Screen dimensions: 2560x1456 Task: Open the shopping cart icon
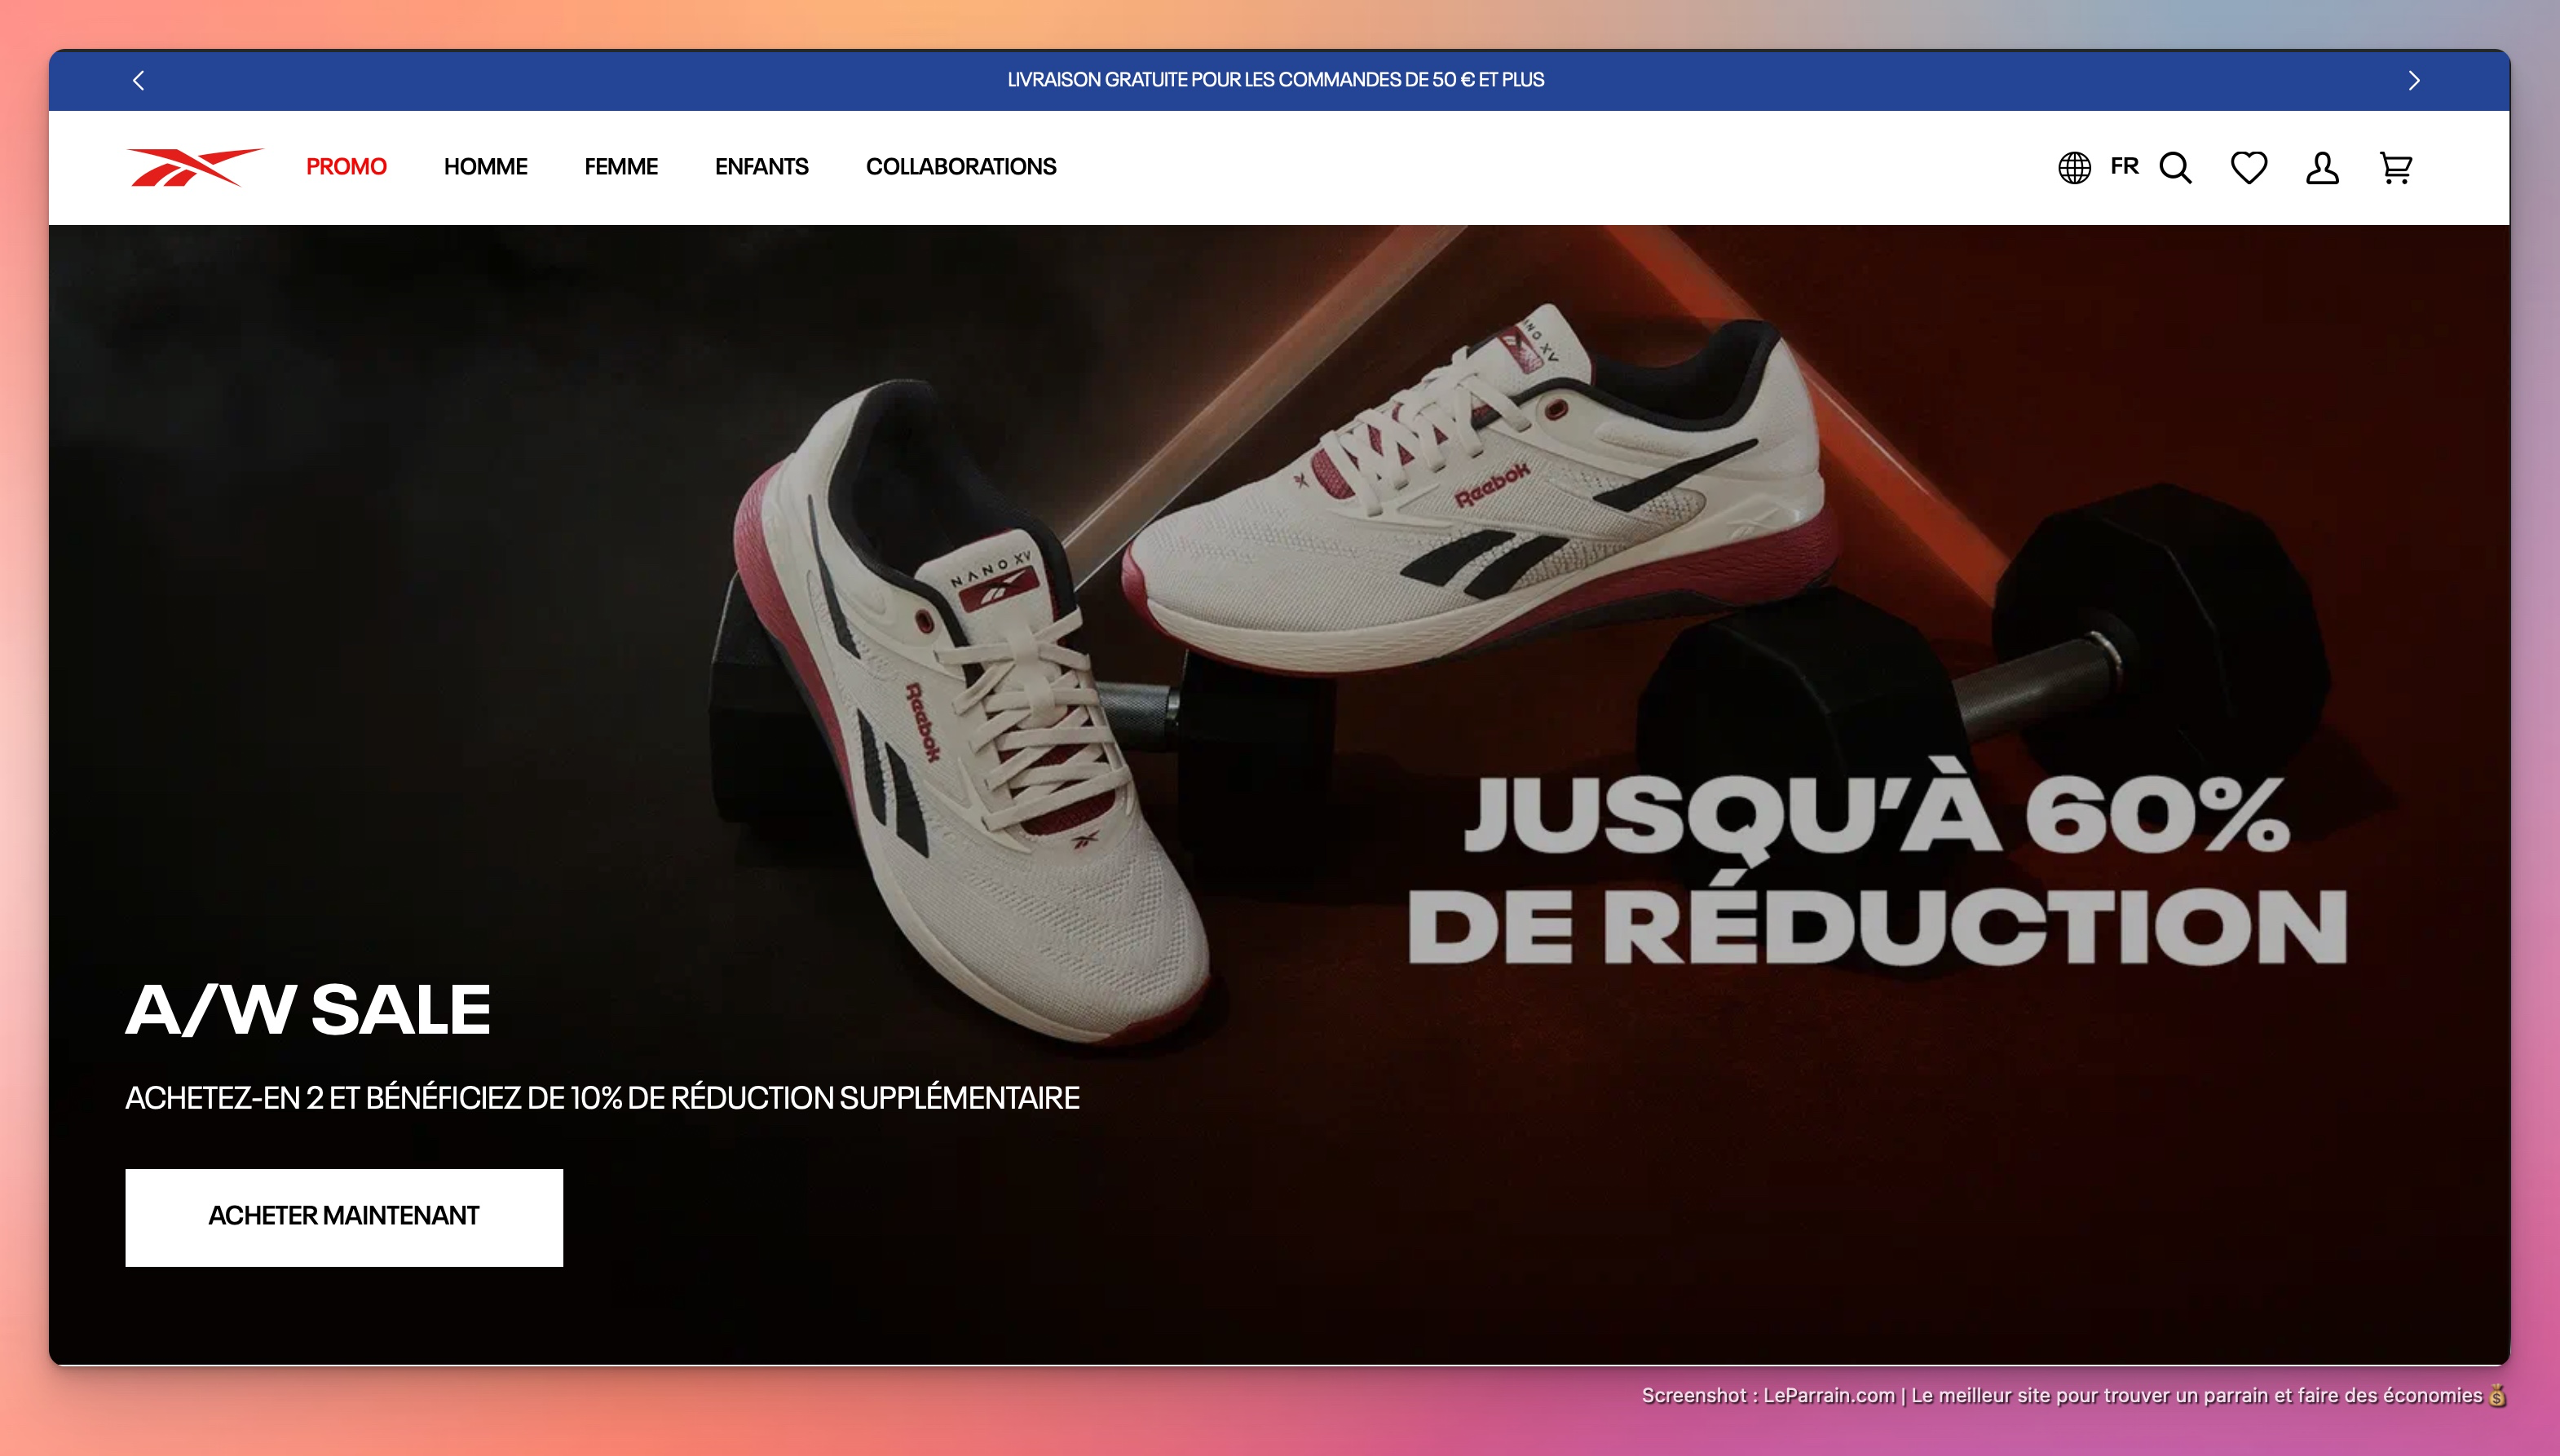tap(2395, 168)
